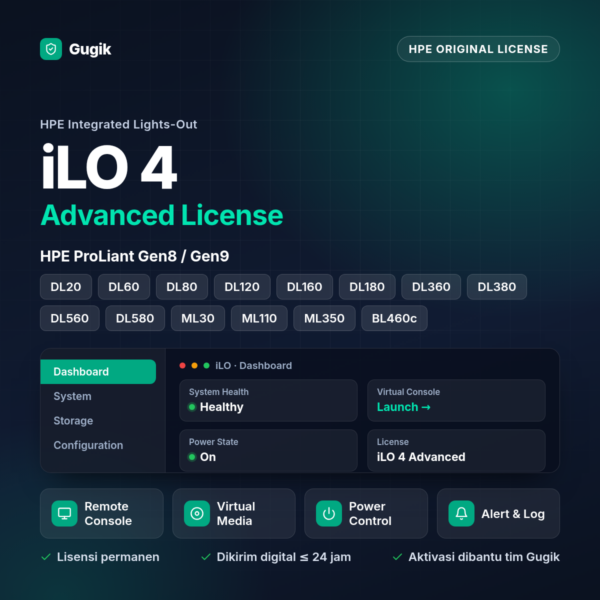Screen dimensions: 600x600
Task: Click the Alert & Log bell icon
Action: [461, 514]
